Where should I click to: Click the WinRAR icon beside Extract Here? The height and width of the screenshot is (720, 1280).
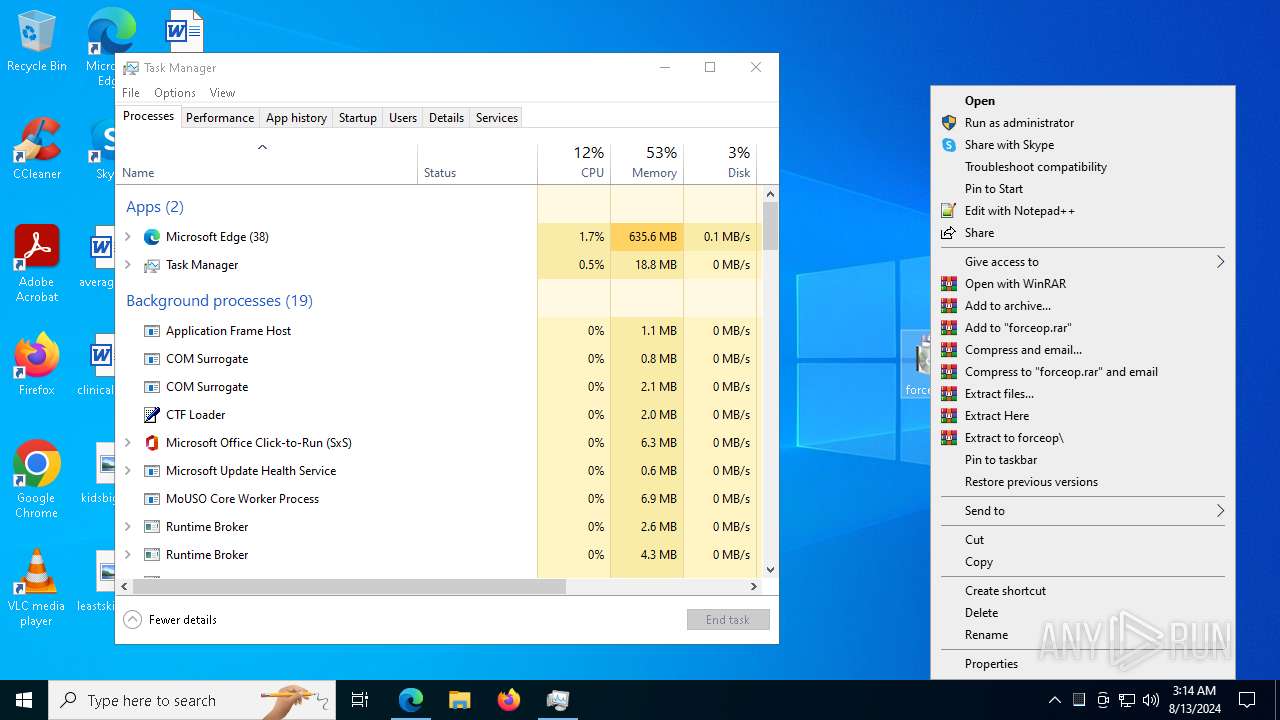point(949,416)
